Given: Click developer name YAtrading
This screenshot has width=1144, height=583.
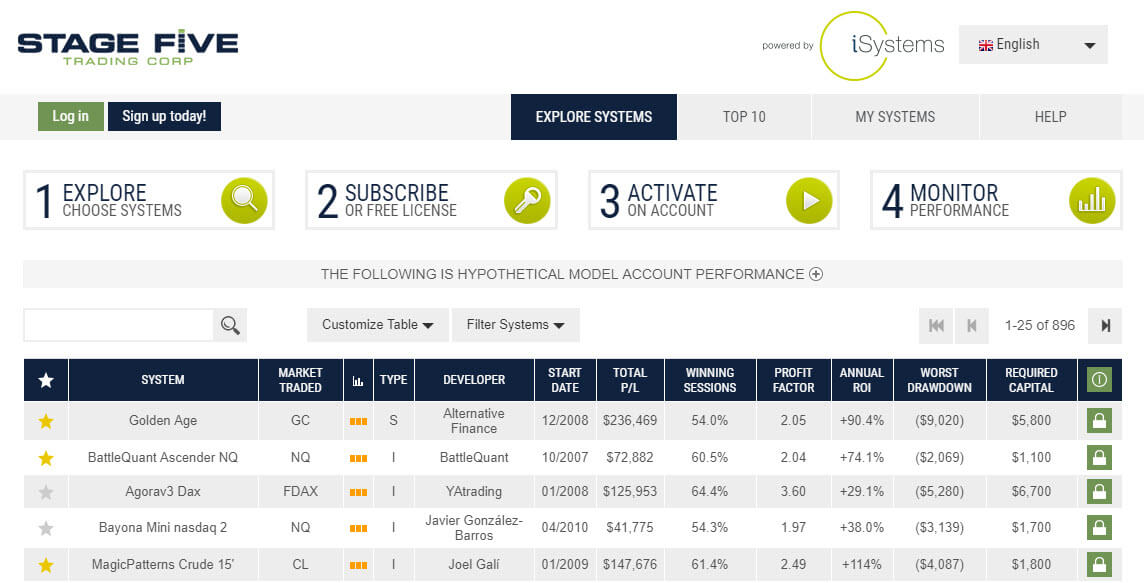Looking at the screenshot, I should pyautogui.click(x=474, y=491).
